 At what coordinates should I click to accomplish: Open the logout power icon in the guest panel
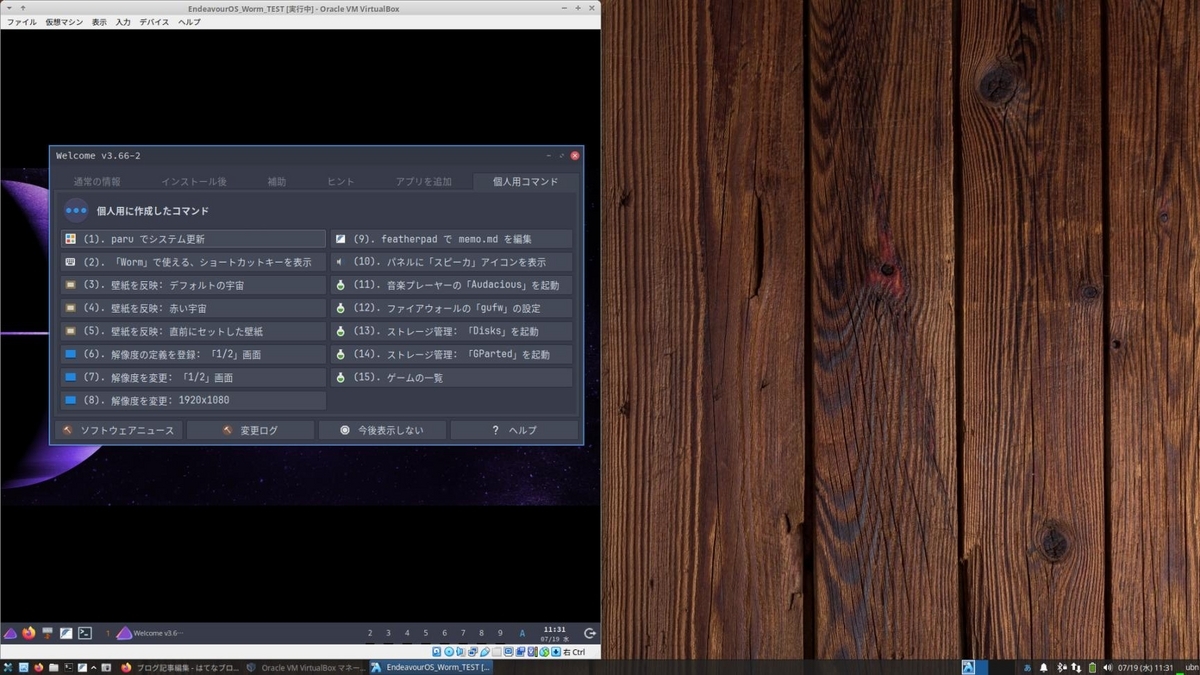pos(590,633)
